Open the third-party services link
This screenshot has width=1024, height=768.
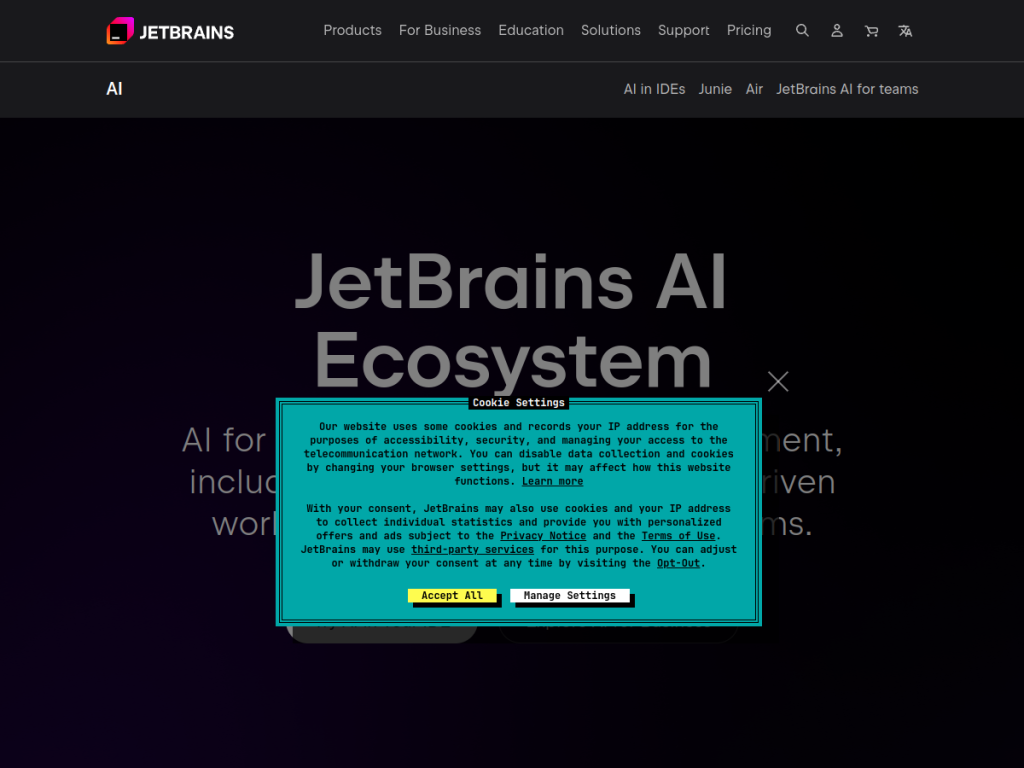click(x=472, y=550)
